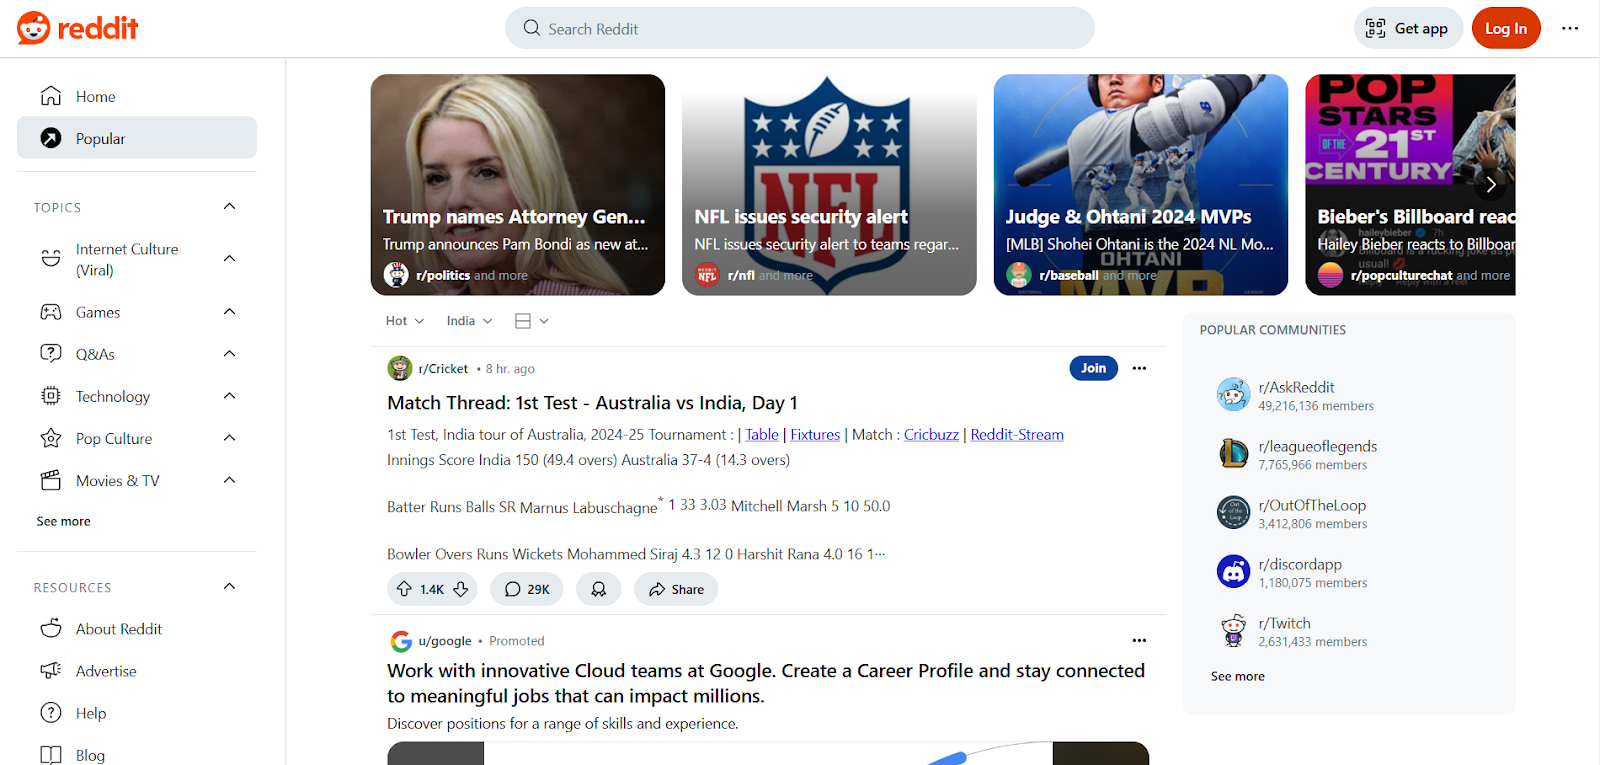Click the award icon on the Cricket post

pyautogui.click(x=599, y=589)
